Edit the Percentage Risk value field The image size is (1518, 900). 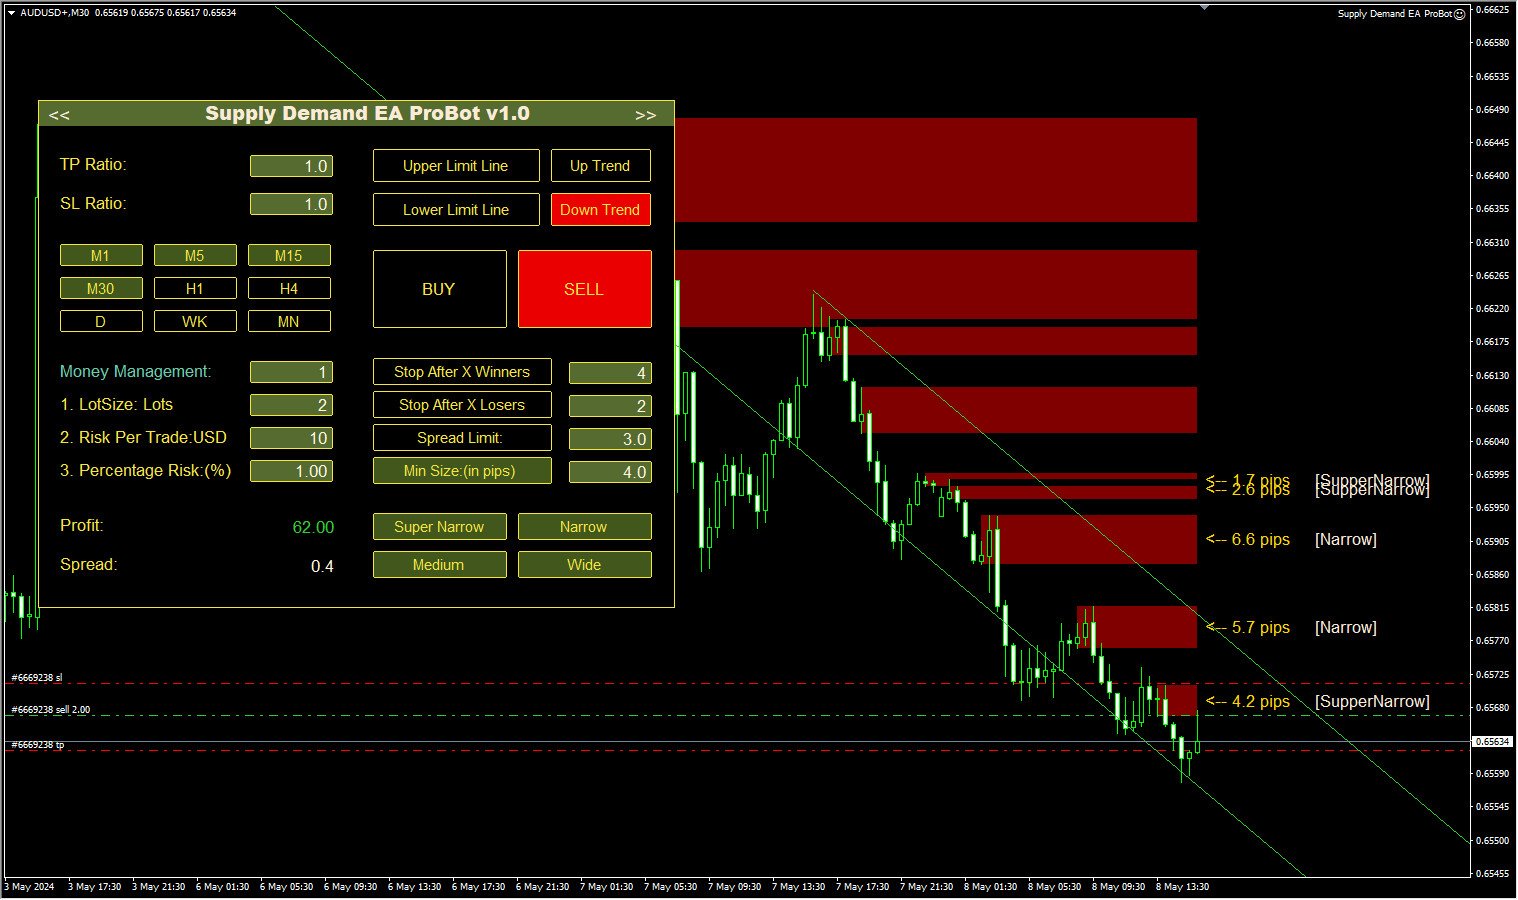pyautogui.click(x=291, y=471)
